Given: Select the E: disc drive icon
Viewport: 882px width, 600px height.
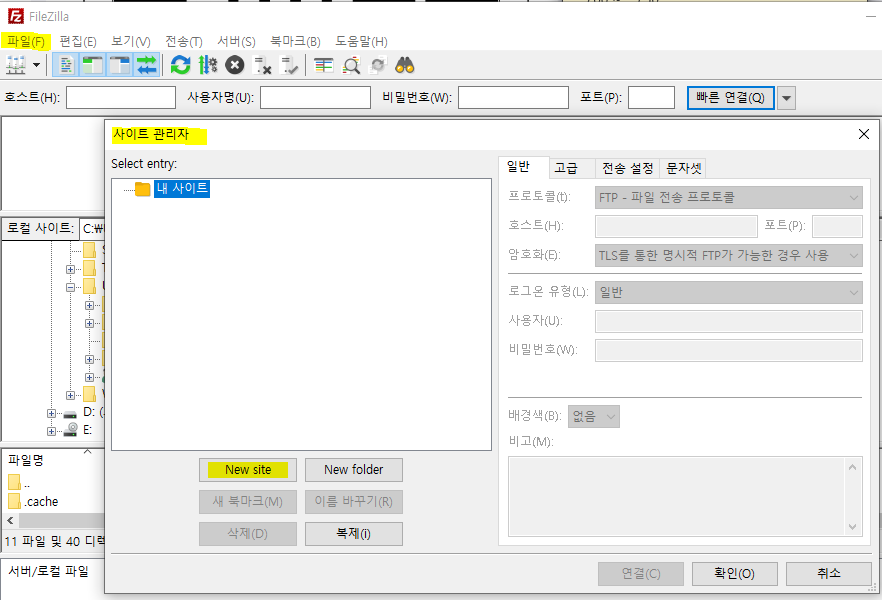Looking at the screenshot, I should (x=70, y=430).
